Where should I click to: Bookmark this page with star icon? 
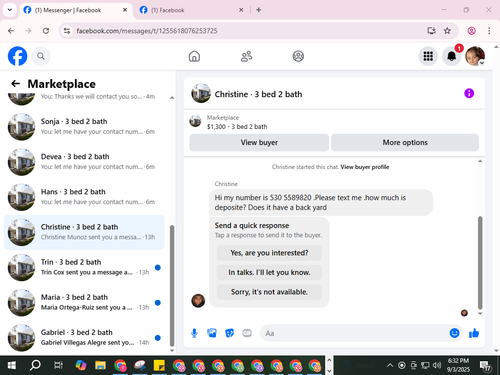(x=447, y=31)
